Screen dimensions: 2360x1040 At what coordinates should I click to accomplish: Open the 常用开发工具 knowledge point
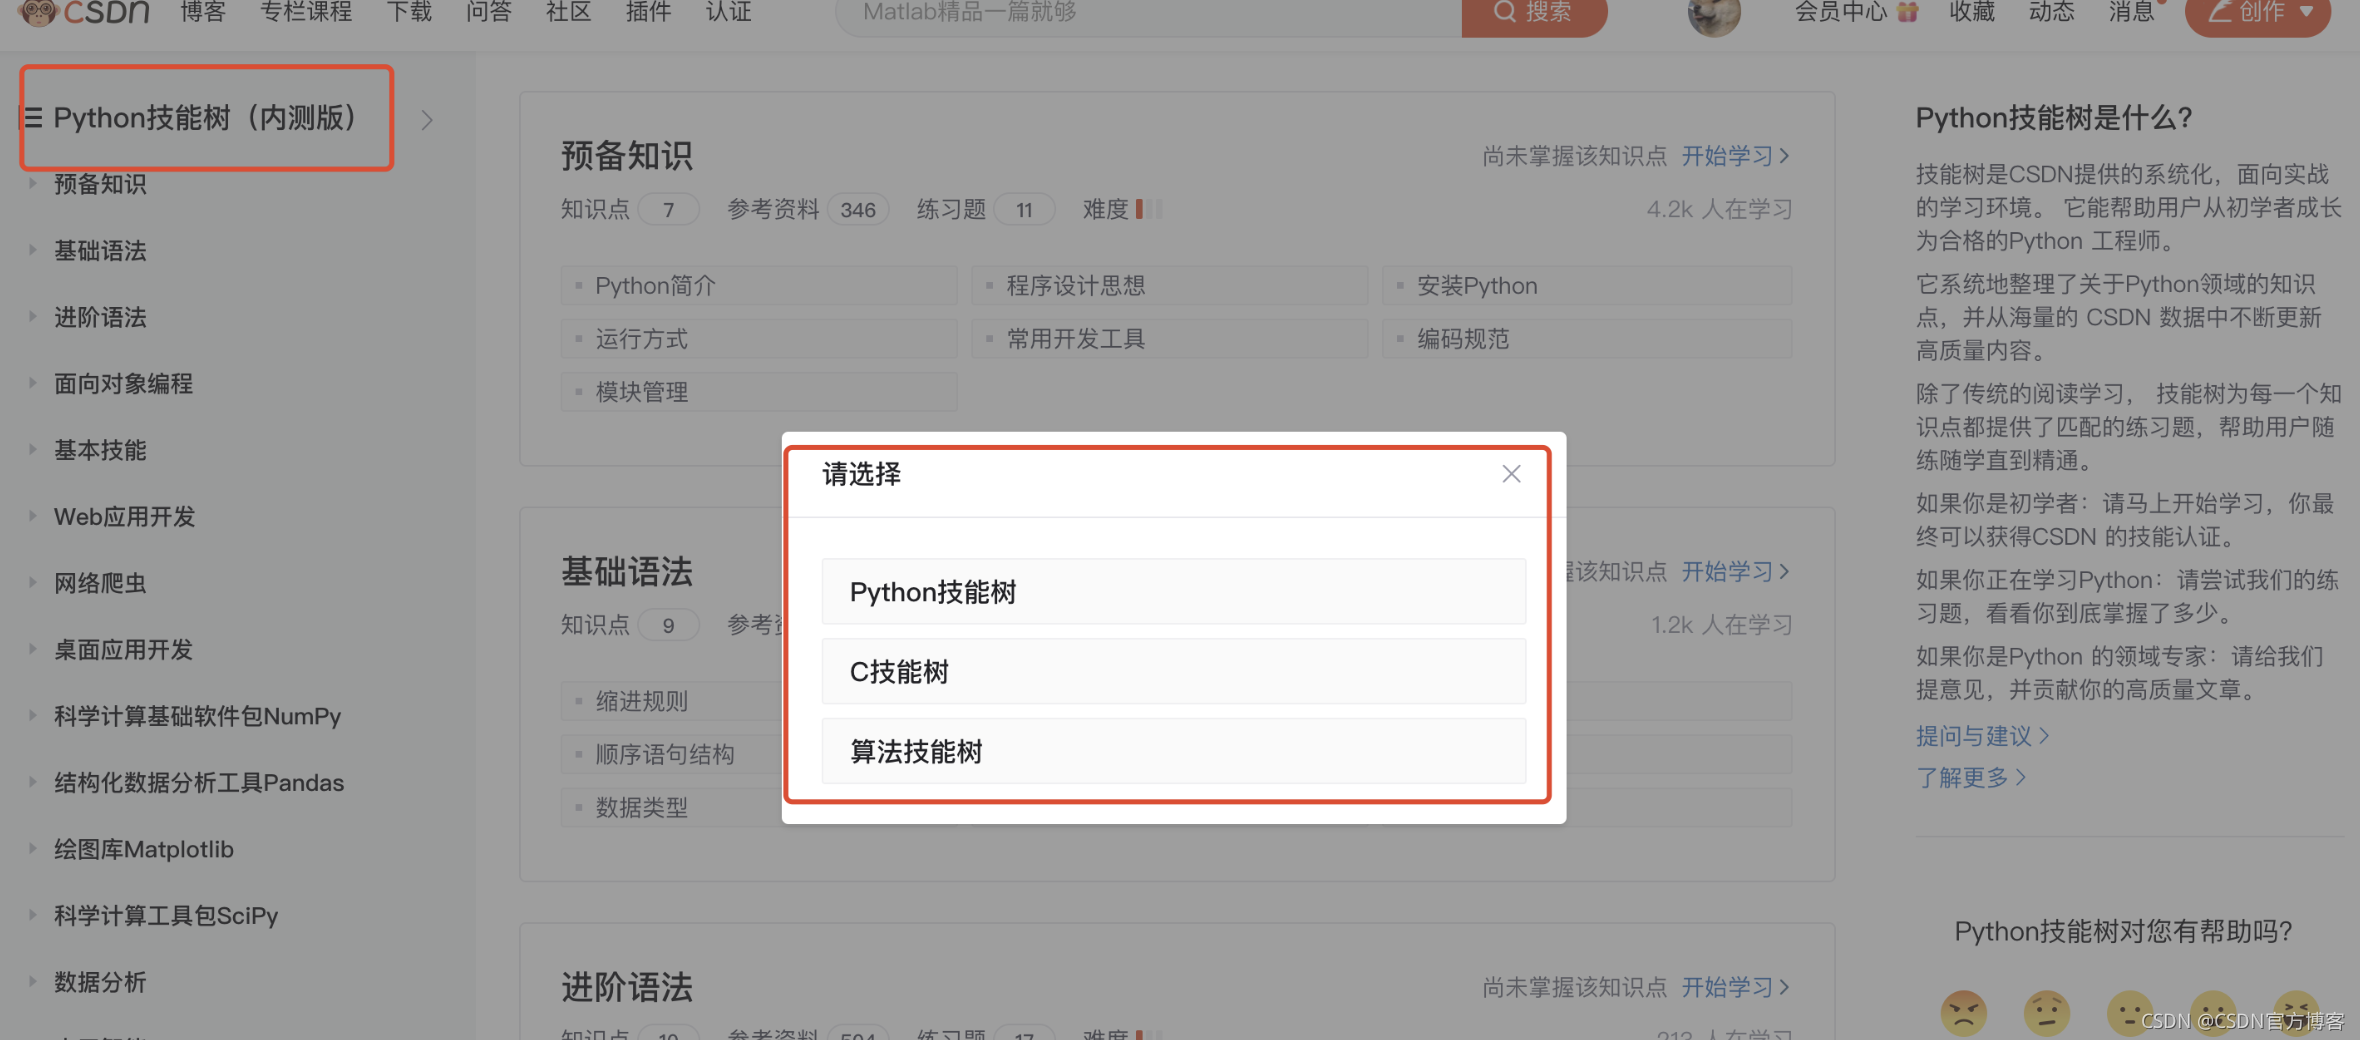click(x=1169, y=339)
